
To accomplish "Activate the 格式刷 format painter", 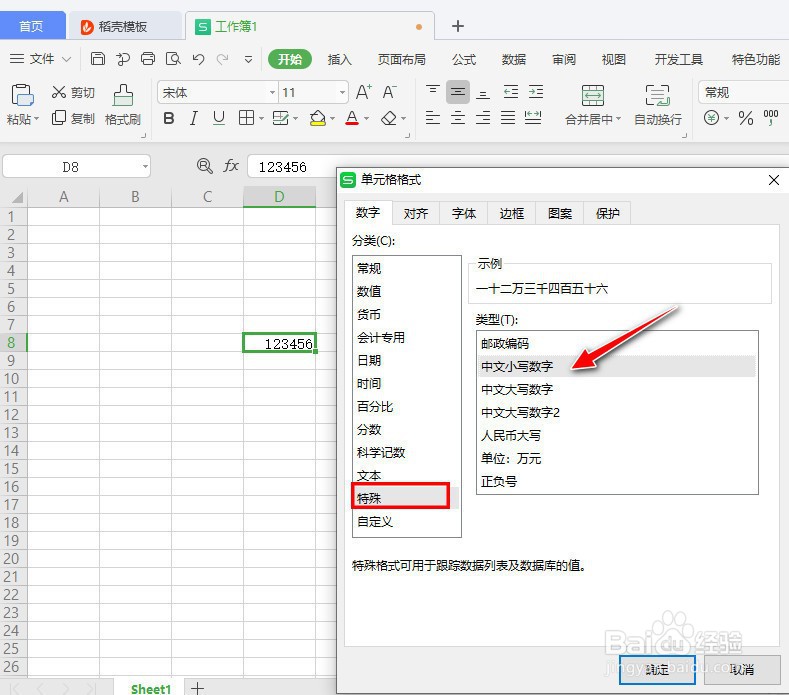I will pos(123,105).
